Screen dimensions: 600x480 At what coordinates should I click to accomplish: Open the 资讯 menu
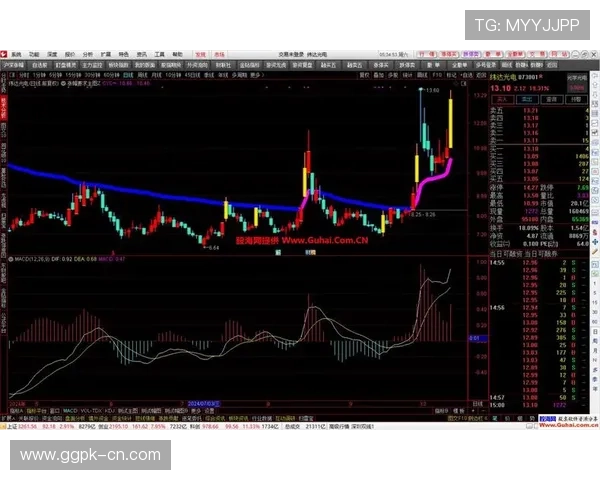[142, 55]
